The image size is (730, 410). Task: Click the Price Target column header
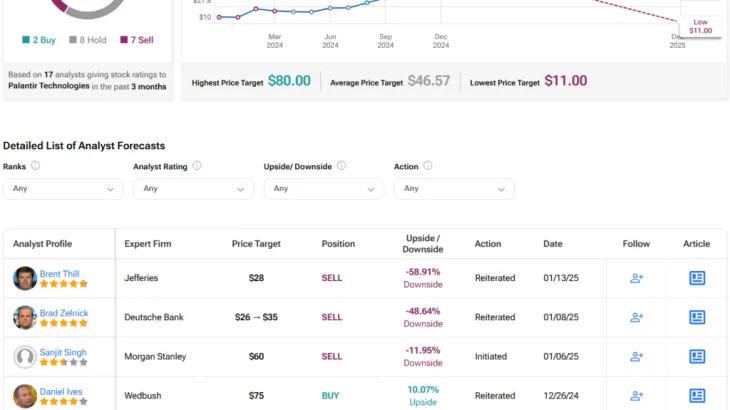pyautogui.click(x=256, y=244)
